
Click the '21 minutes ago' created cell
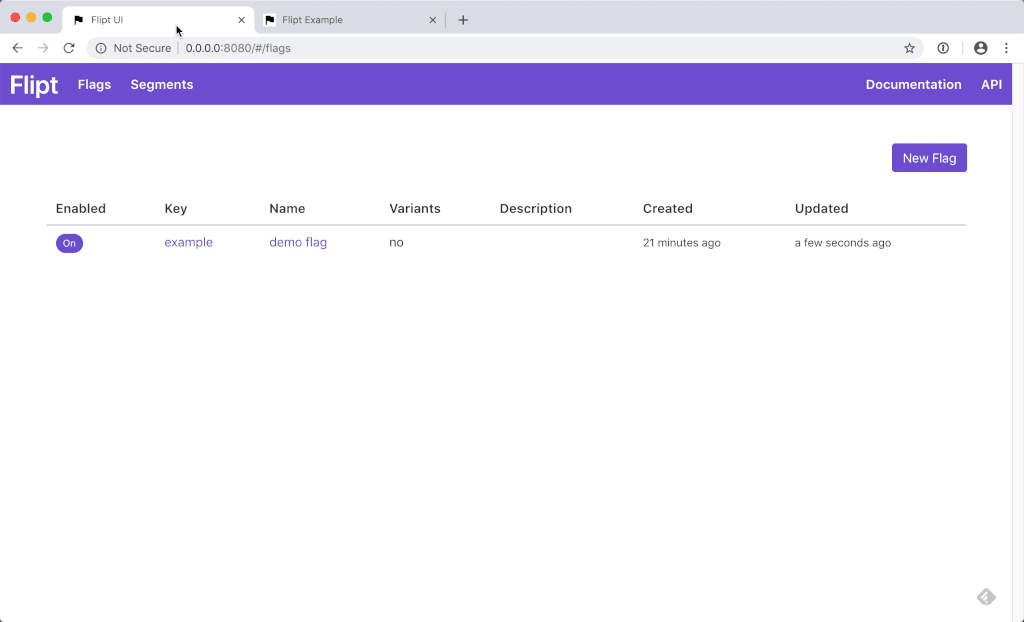tap(682, 242)
